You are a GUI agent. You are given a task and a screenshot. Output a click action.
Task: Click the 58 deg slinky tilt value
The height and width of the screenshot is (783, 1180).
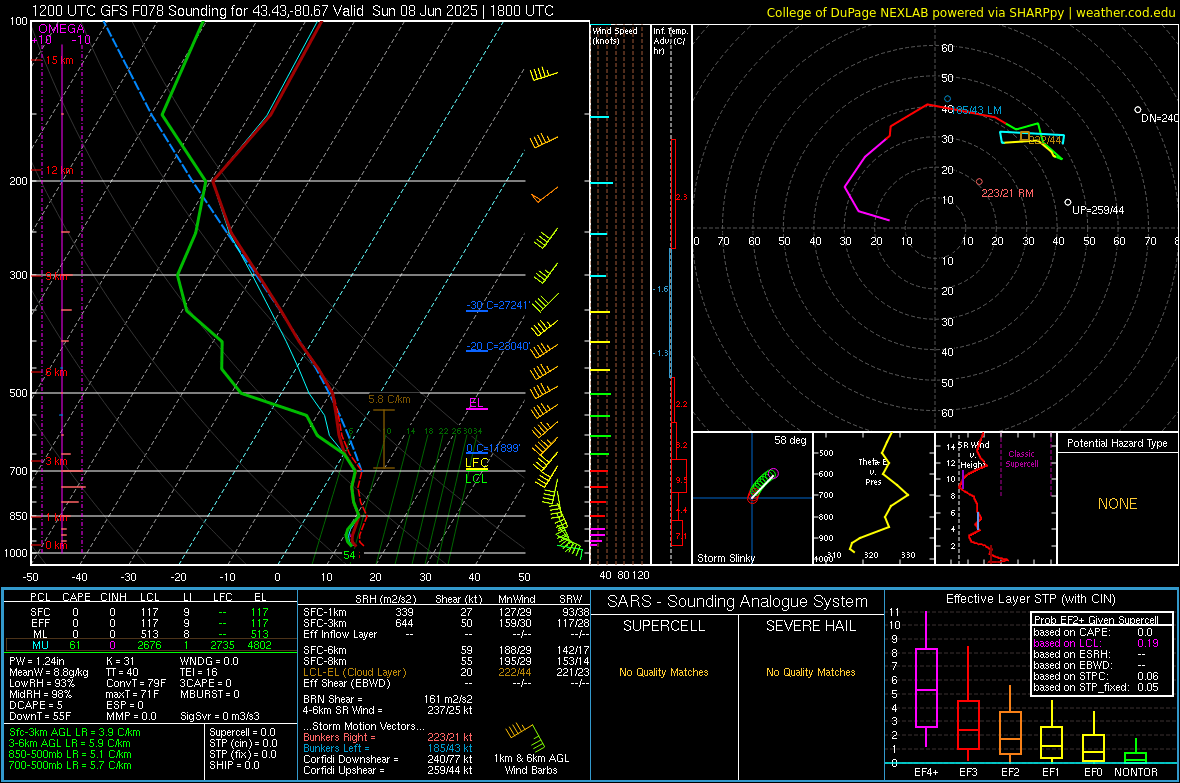(x=789, y=440)
